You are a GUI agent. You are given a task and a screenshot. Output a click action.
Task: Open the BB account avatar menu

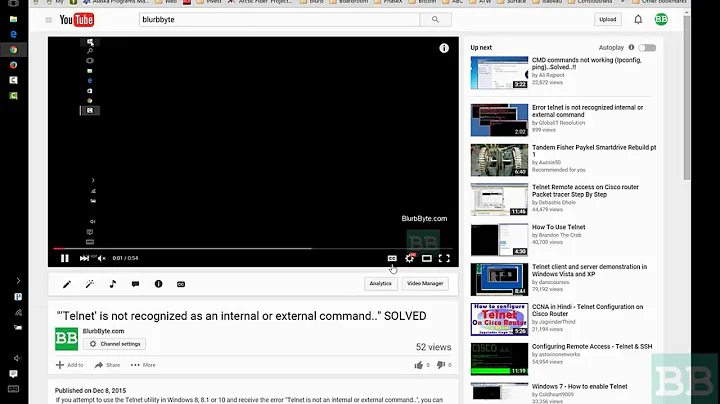point(661,19)
